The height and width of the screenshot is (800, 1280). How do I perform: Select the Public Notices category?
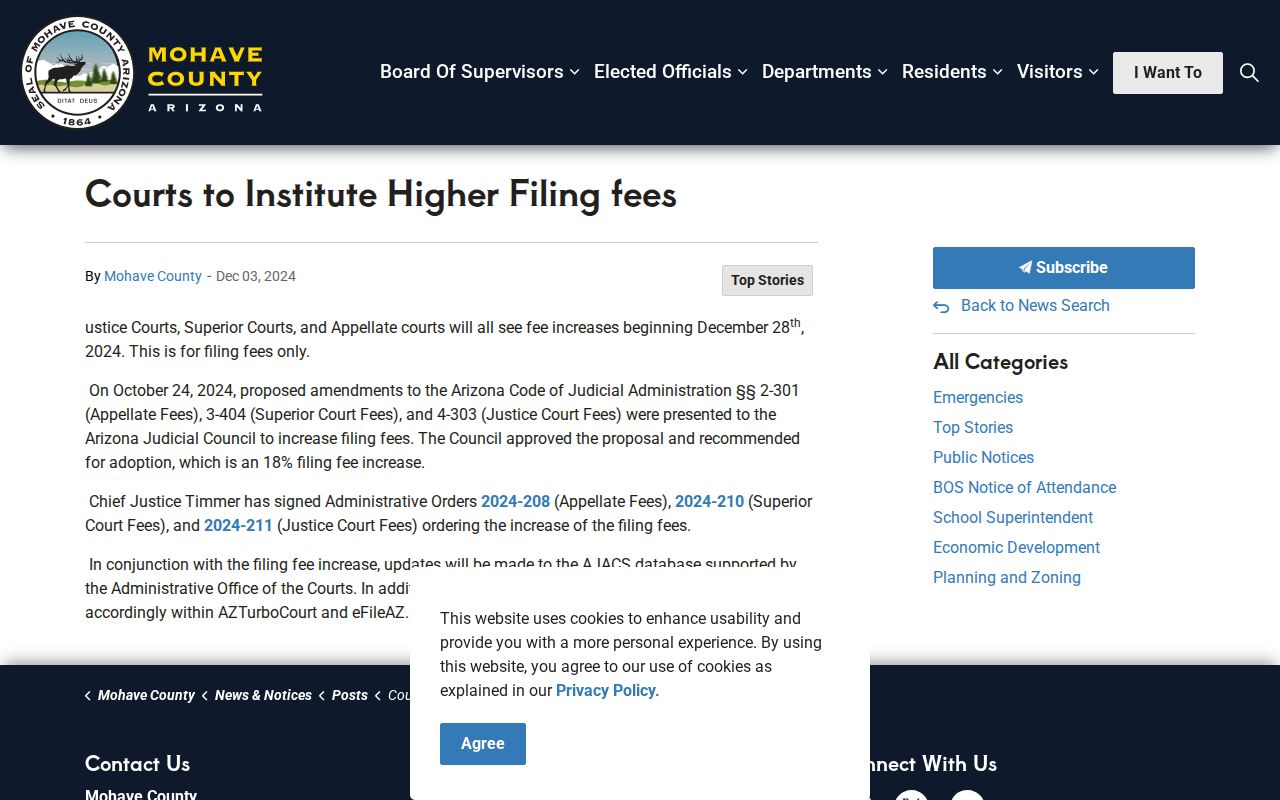[983, 457]
